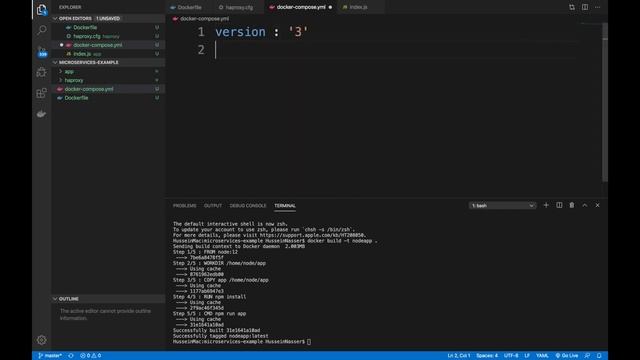Image resolution: width=640 pixels, height=360 pixels.
Task: Click the open changes icon in editor toolbar
Action: coord(572,7)
